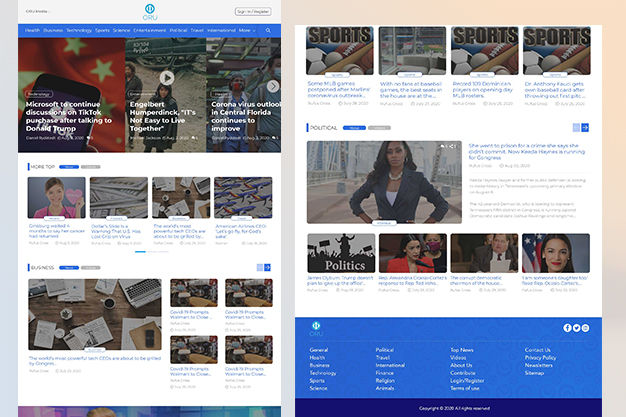Click the active blue carousel indicator under More Top
Image resolution: width=626 pixels, height=417 pixels.
[141, 252]
